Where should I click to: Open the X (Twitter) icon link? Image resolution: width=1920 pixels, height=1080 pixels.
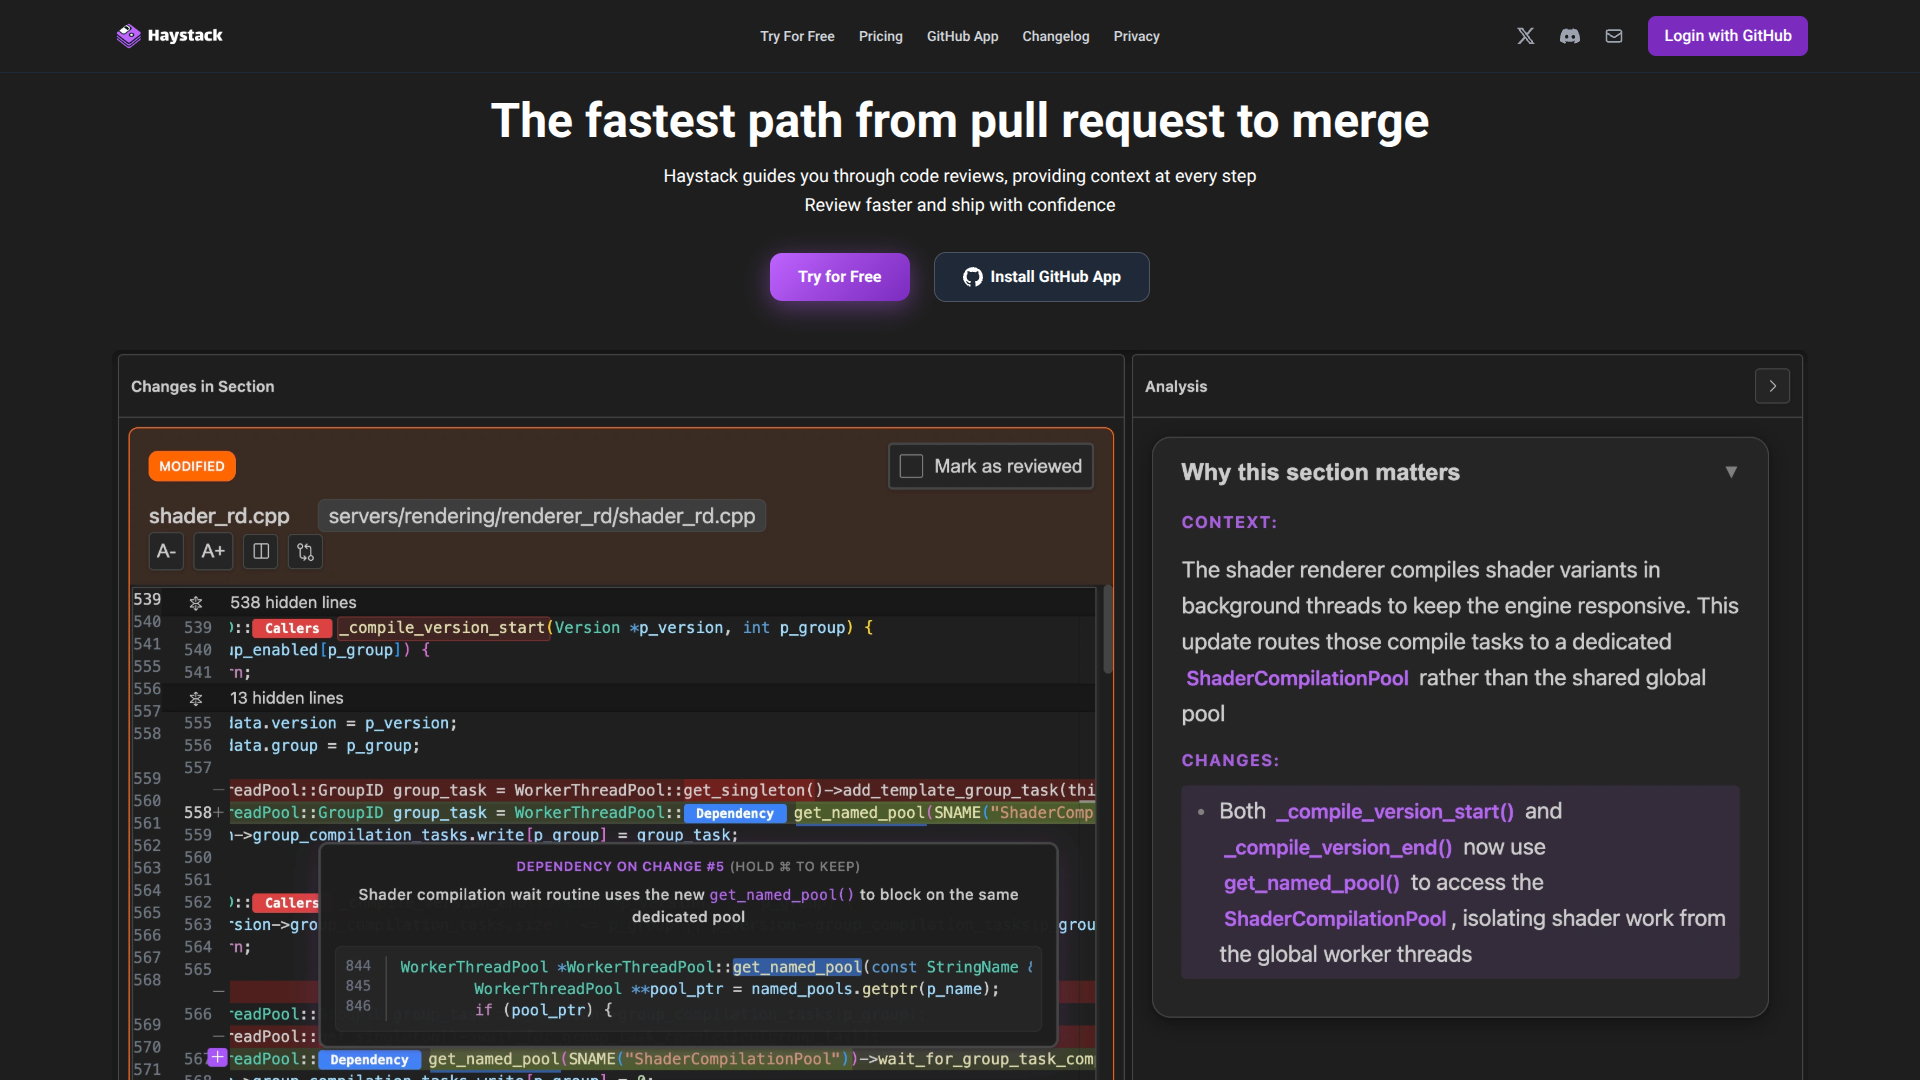(1525, 36)
